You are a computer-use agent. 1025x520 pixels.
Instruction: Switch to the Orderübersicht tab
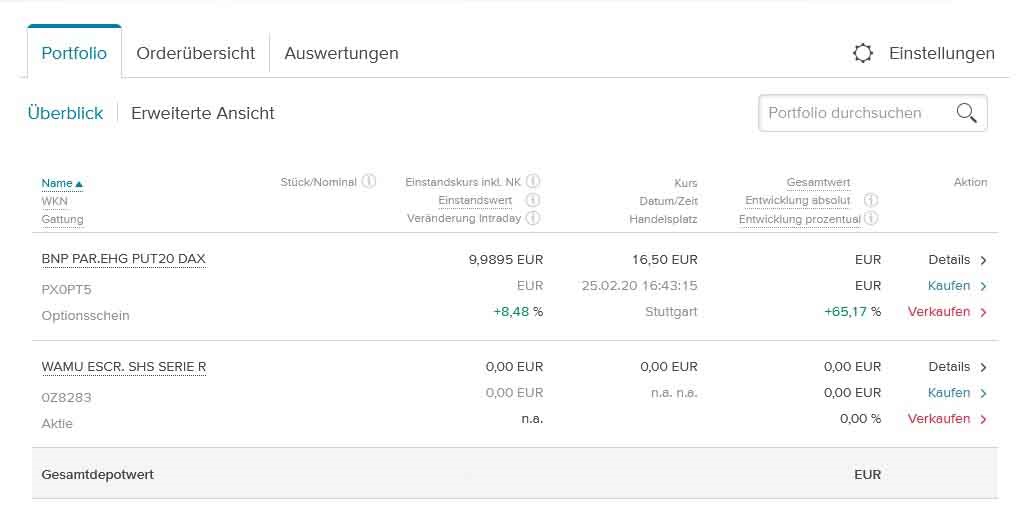coord(196,53)
